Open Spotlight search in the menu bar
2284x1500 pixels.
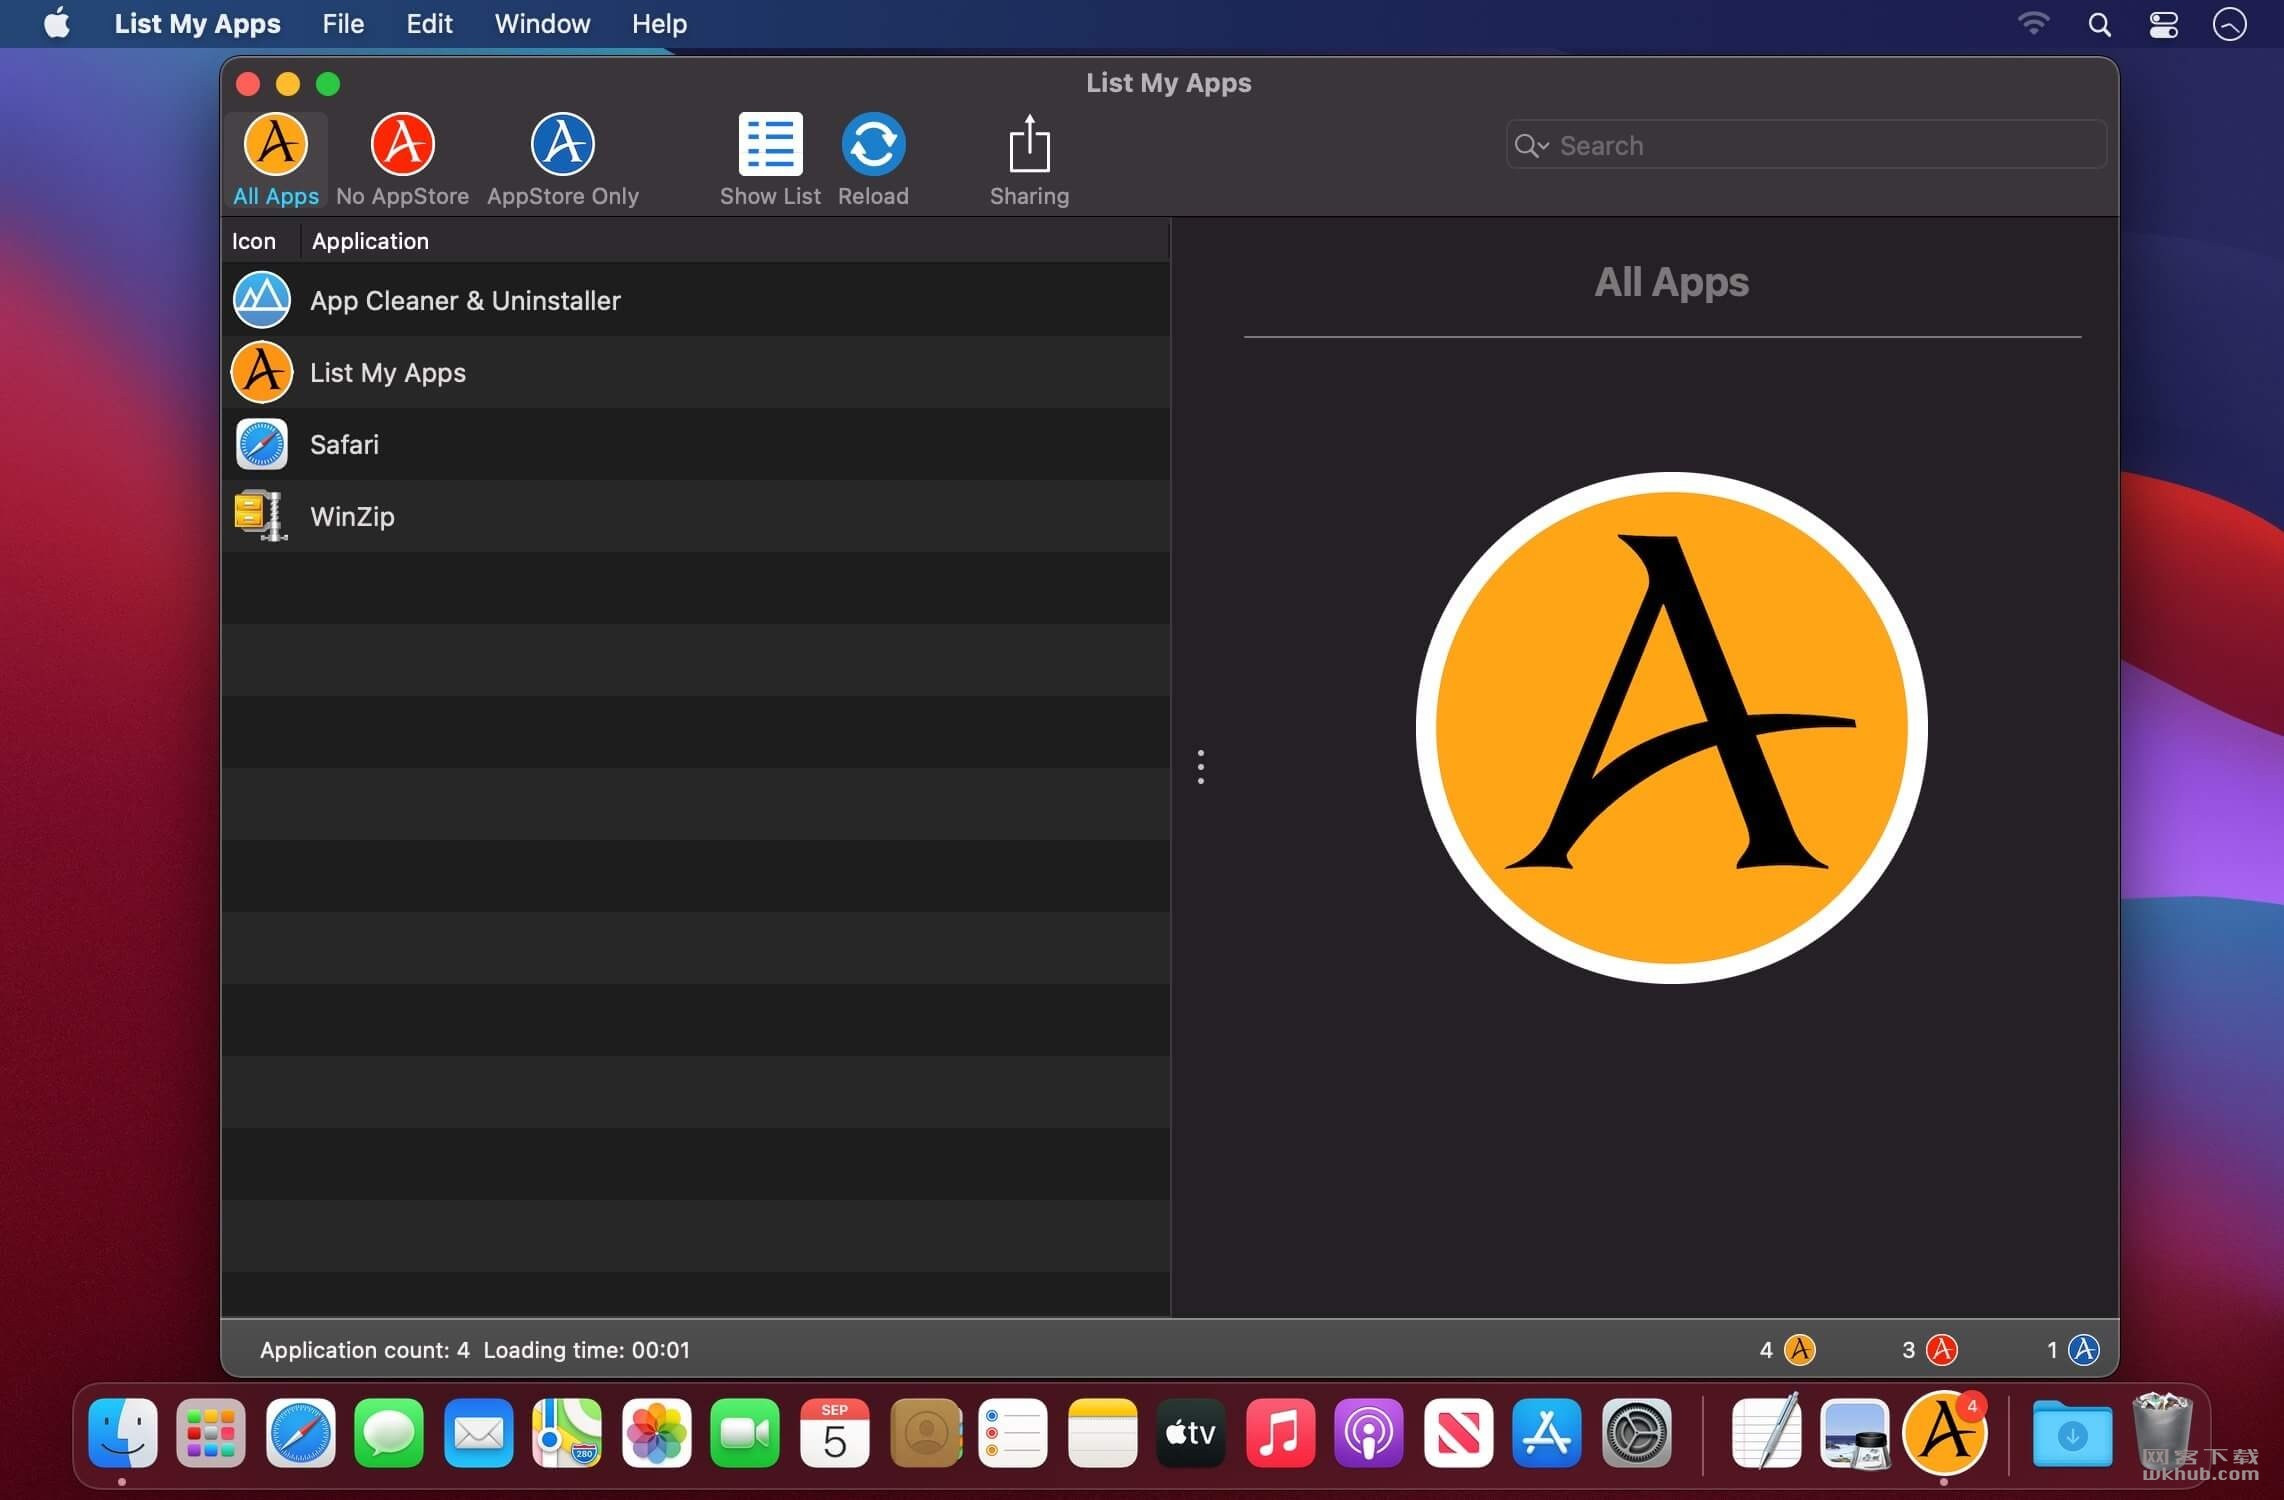(x=2099, y=24)
